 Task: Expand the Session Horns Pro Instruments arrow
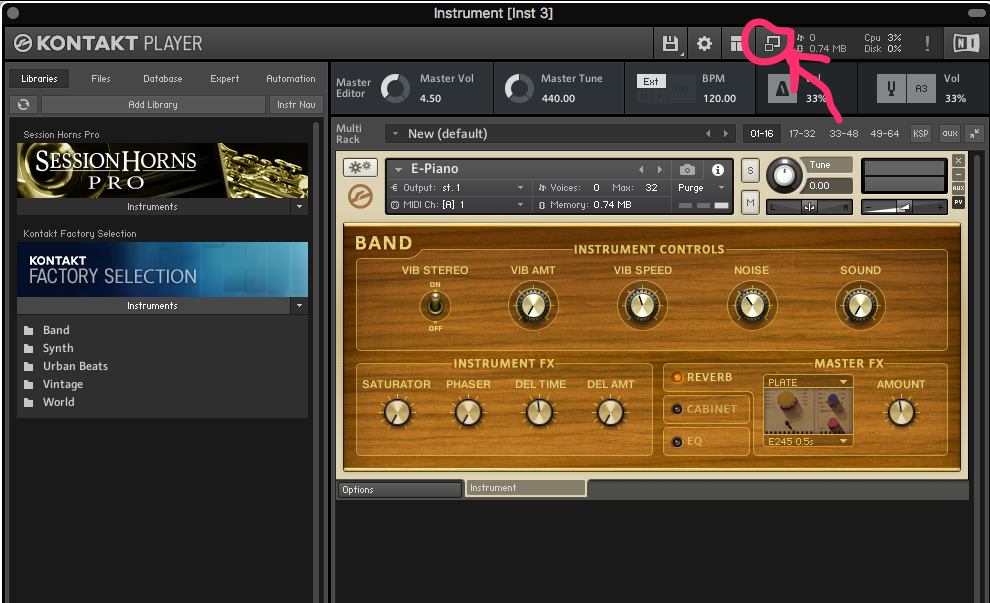[299, 206]
